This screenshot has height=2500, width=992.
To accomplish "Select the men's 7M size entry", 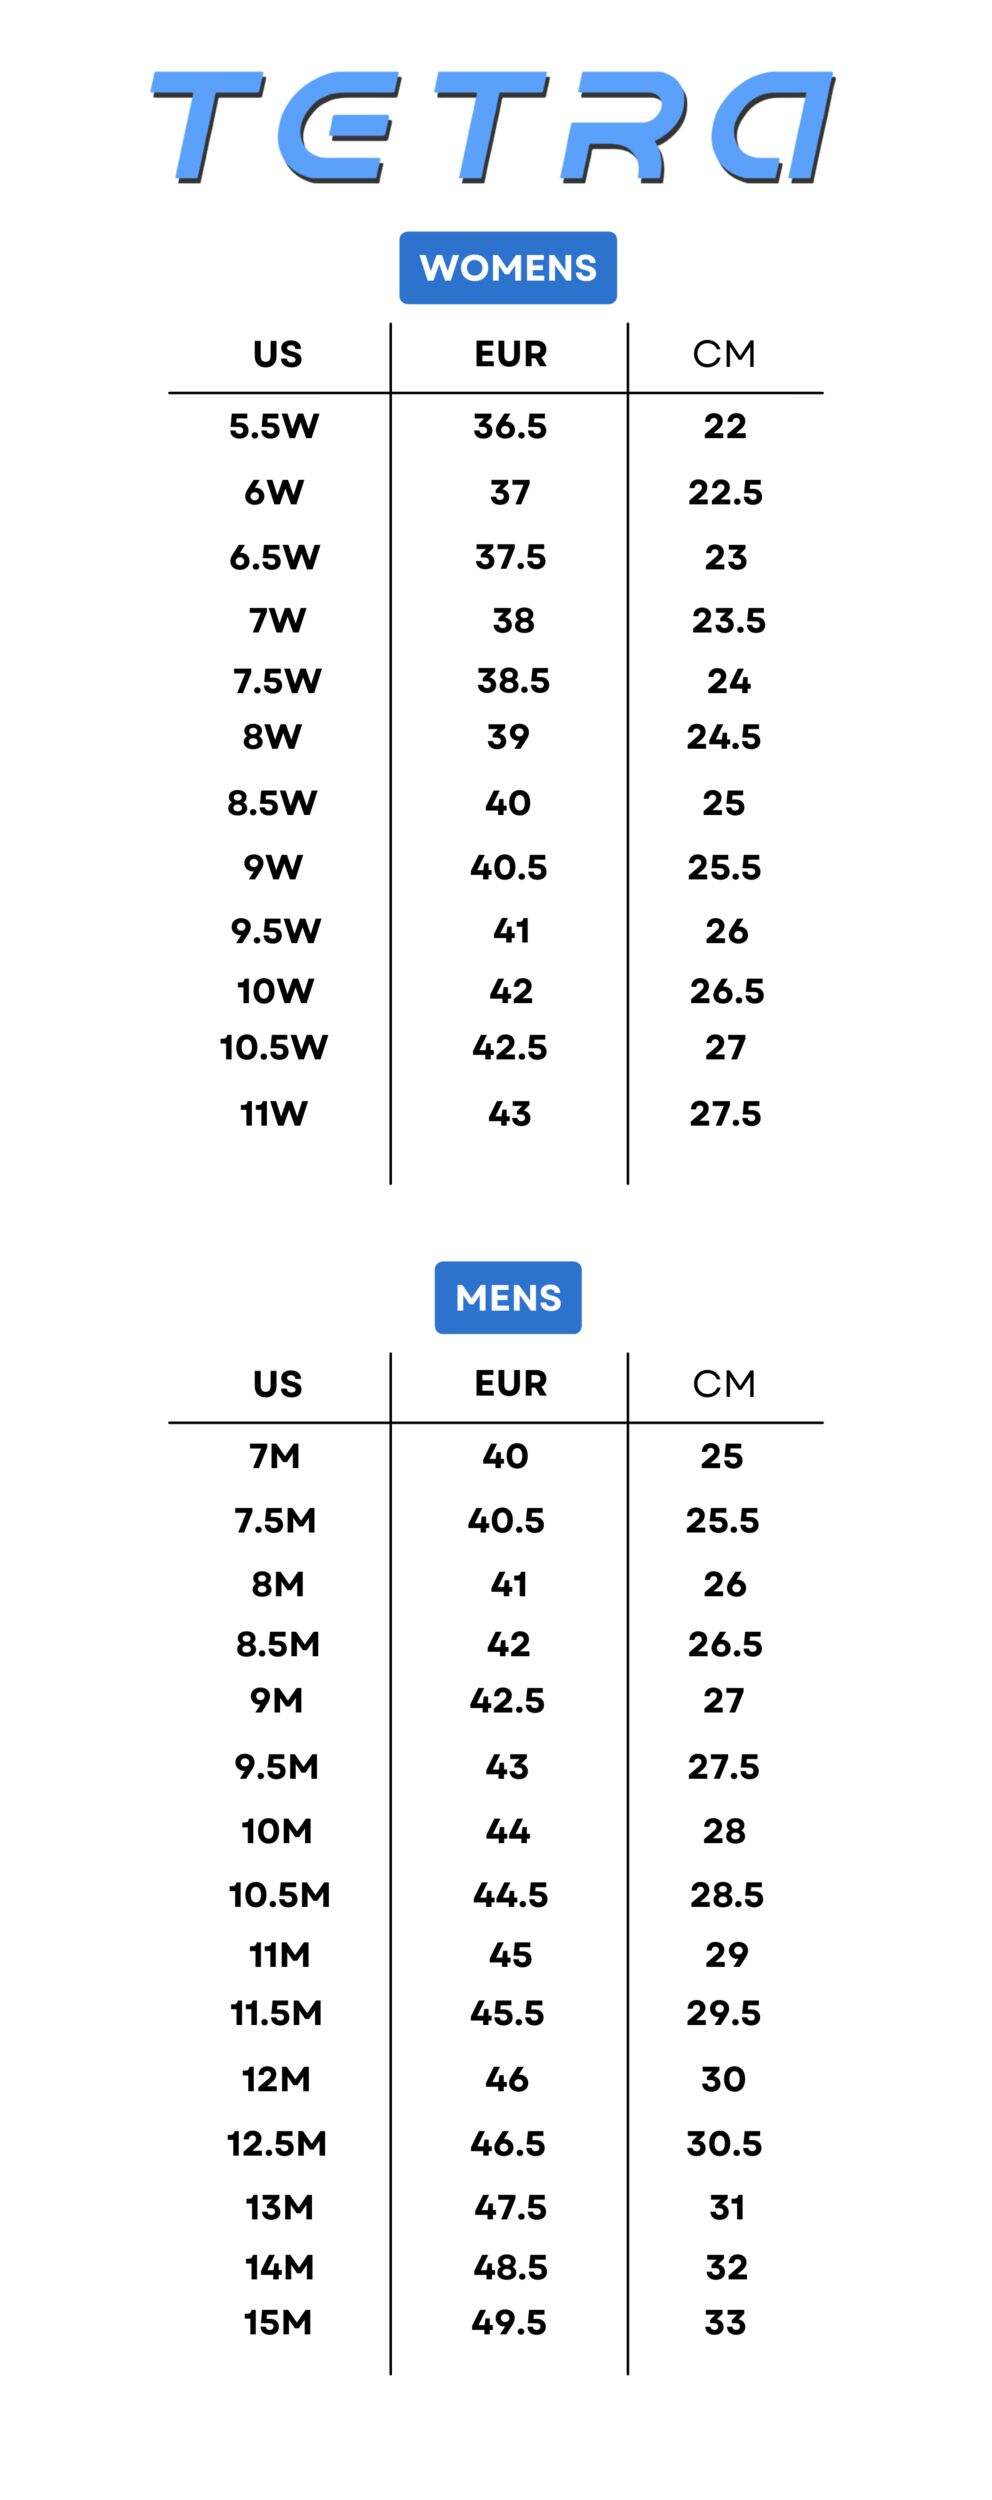I will (275, 1456).
